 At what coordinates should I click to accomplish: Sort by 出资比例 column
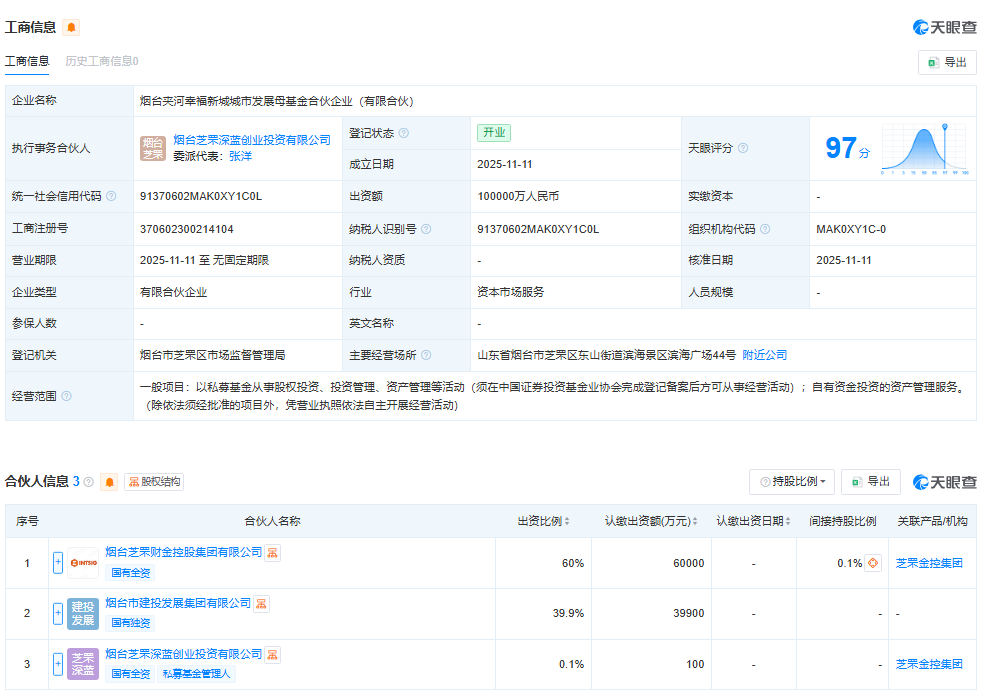[567, 521]
